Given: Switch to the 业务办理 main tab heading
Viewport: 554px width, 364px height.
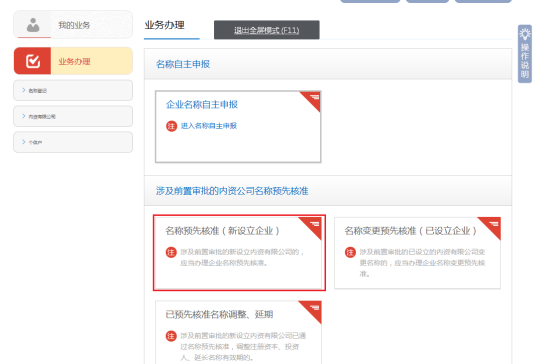Looking at the screenshot, I should click(x=165, y=25).
